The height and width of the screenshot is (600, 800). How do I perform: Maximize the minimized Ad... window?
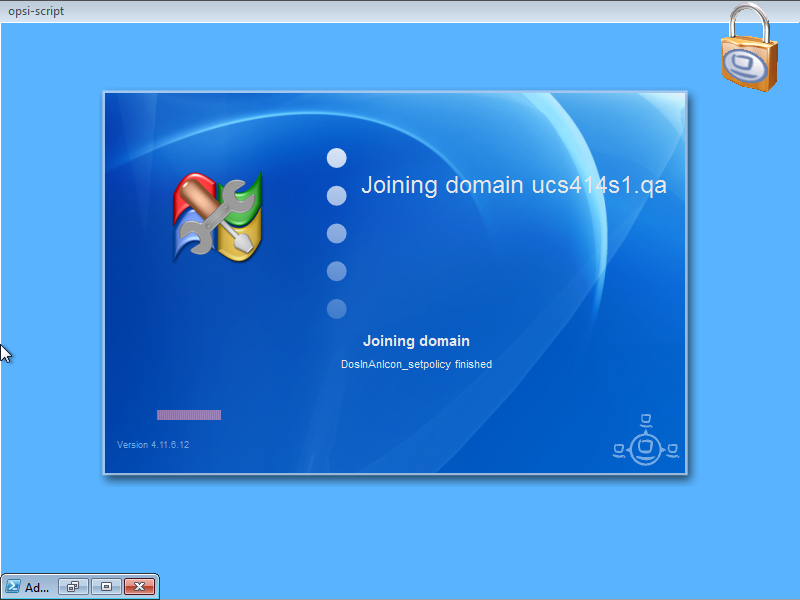click(106, 587)
